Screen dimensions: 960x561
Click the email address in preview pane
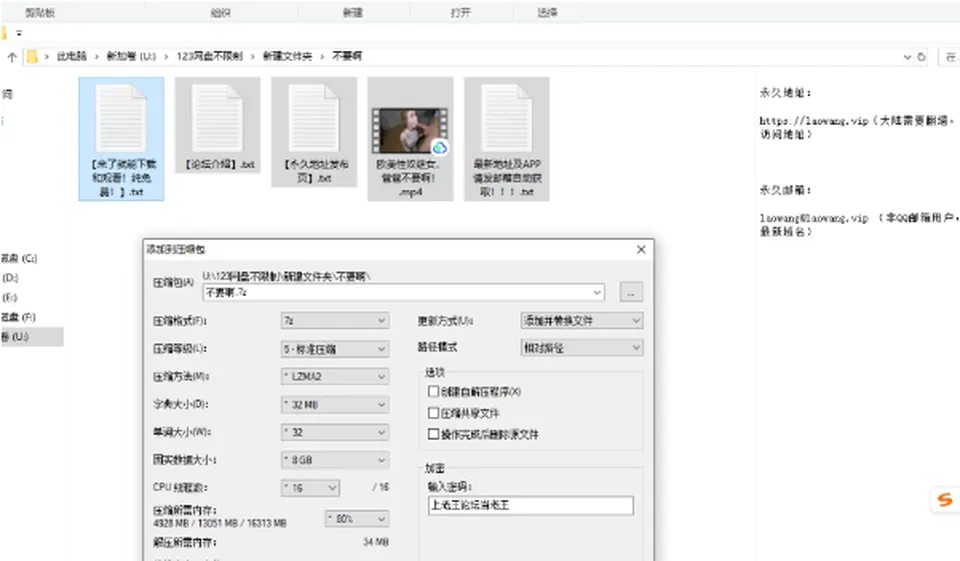814,218
